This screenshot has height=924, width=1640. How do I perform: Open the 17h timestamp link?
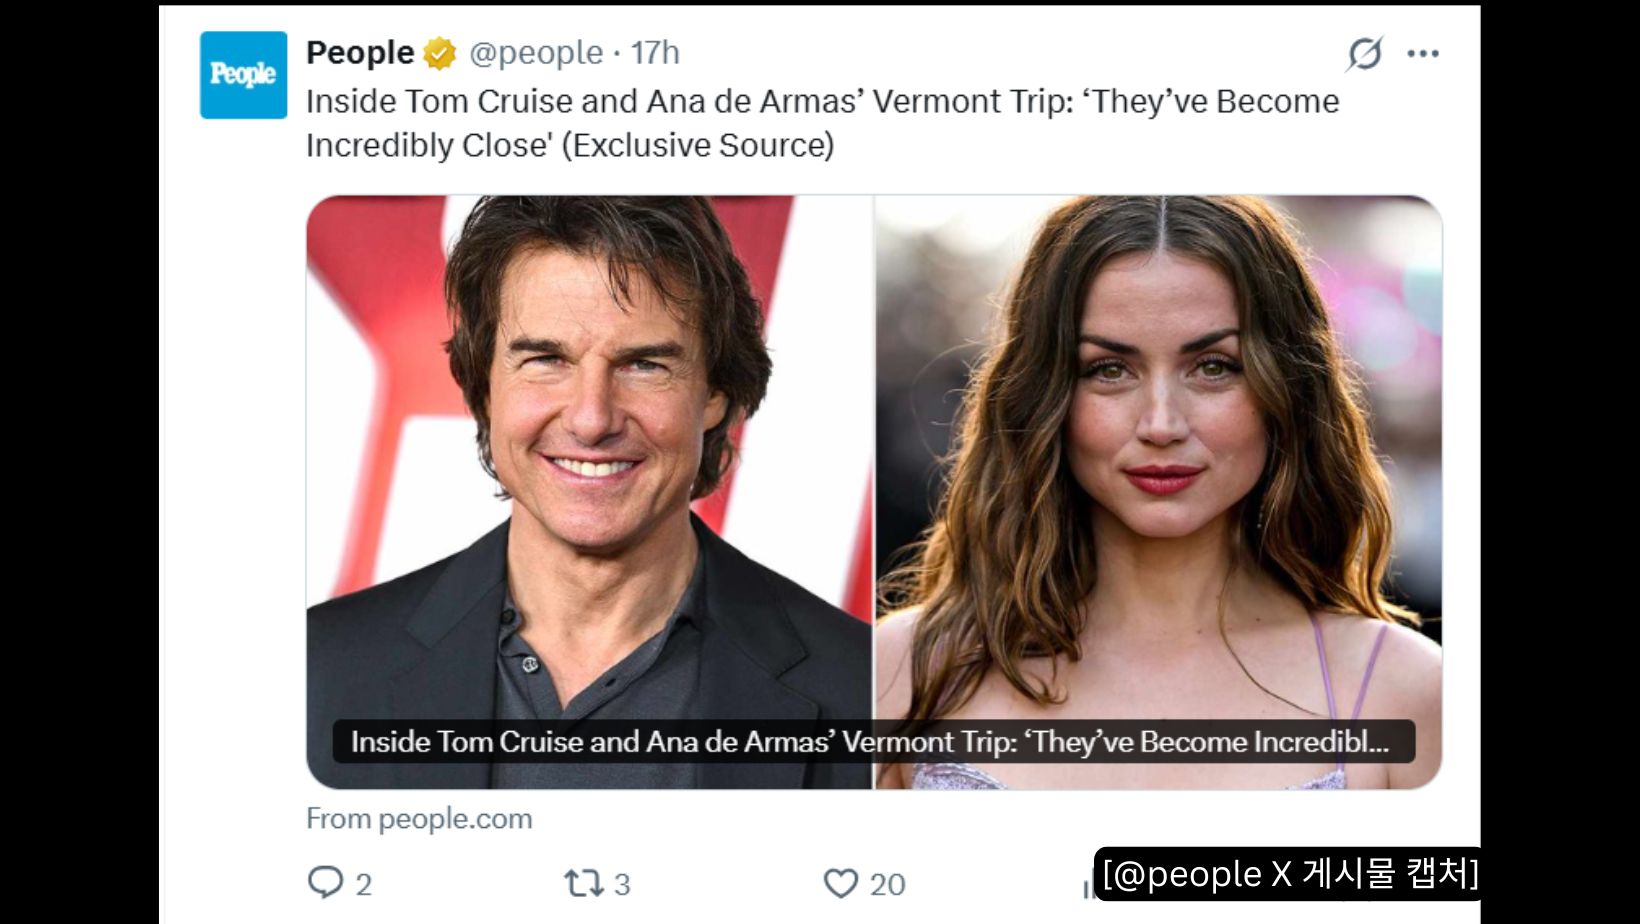[655, 52]
